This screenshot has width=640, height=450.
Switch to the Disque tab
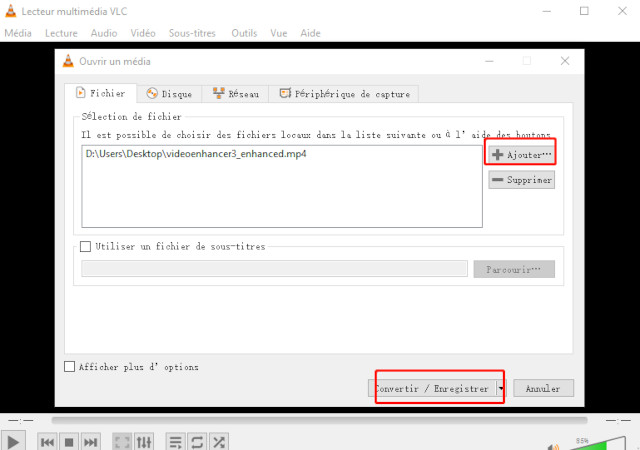point(169,94)
